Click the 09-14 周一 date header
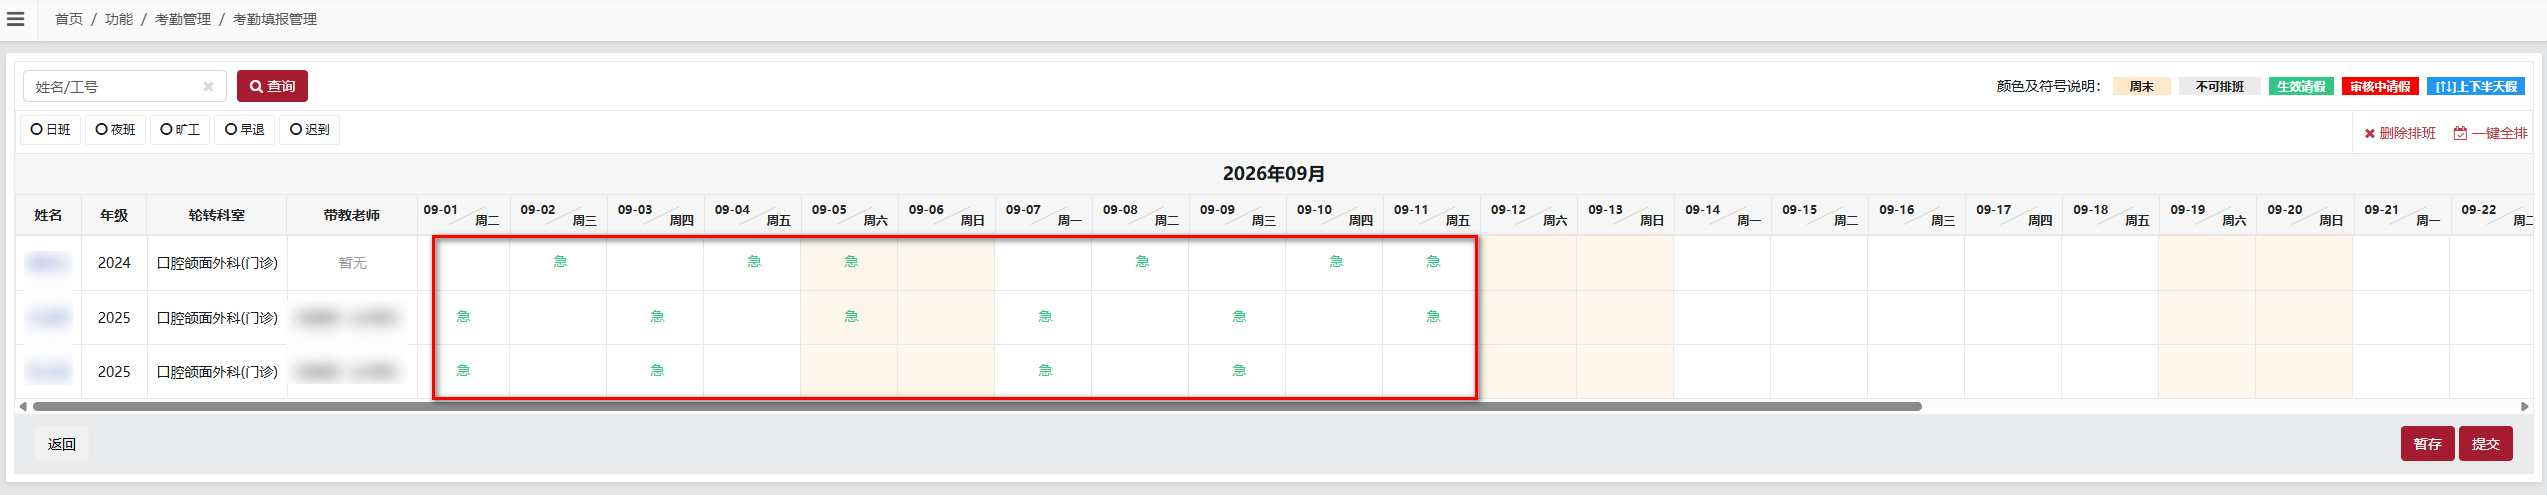This screenshot has height=495, width=2547. (1722, 215)
